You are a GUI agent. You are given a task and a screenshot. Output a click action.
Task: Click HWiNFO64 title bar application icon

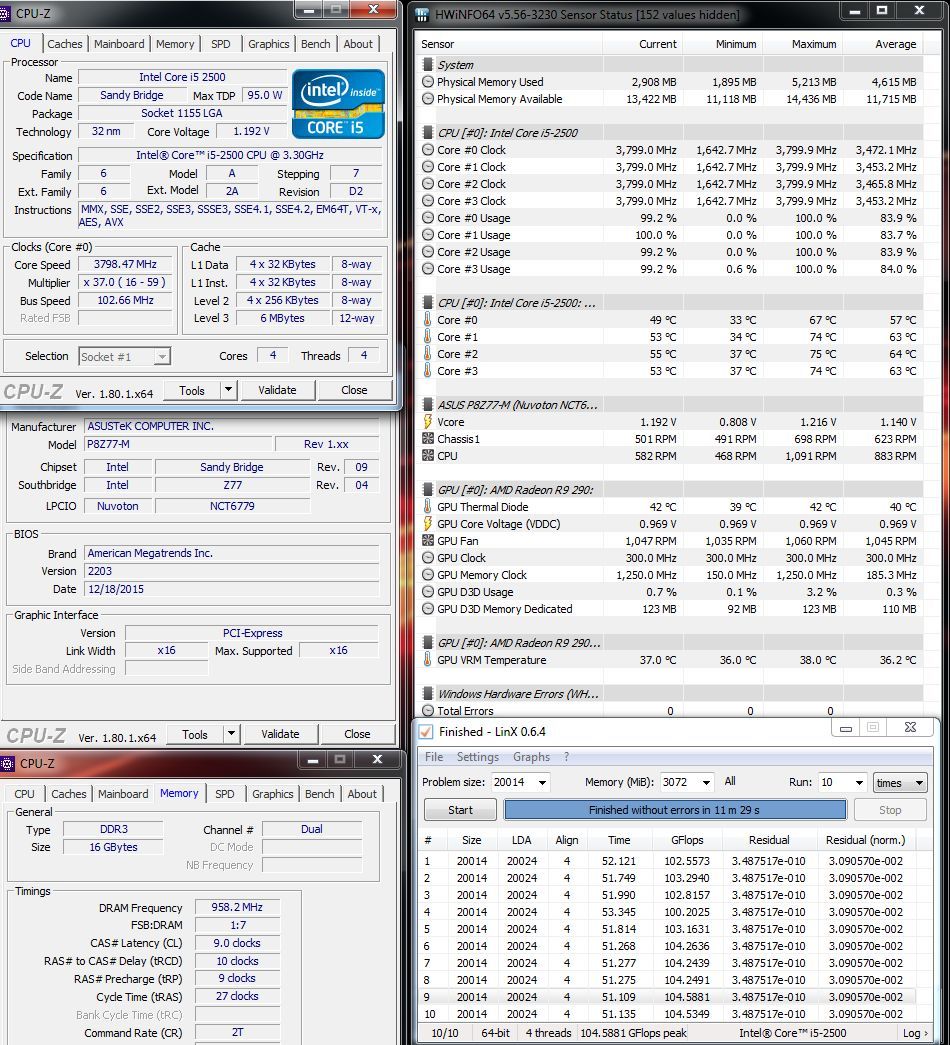[x=422, y=13]
